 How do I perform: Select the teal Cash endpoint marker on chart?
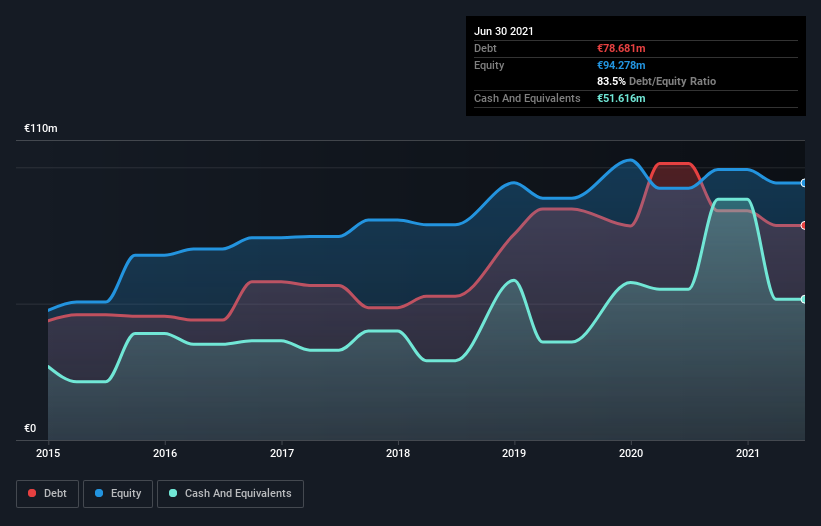pyautogui.click(x=804, y=299)
